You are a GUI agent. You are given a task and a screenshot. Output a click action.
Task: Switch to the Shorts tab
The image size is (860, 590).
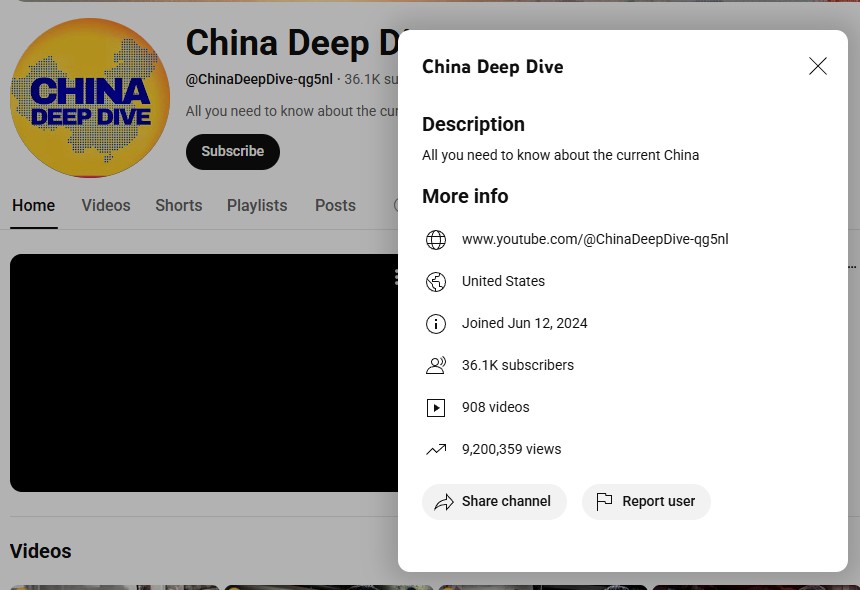[179, 206]
